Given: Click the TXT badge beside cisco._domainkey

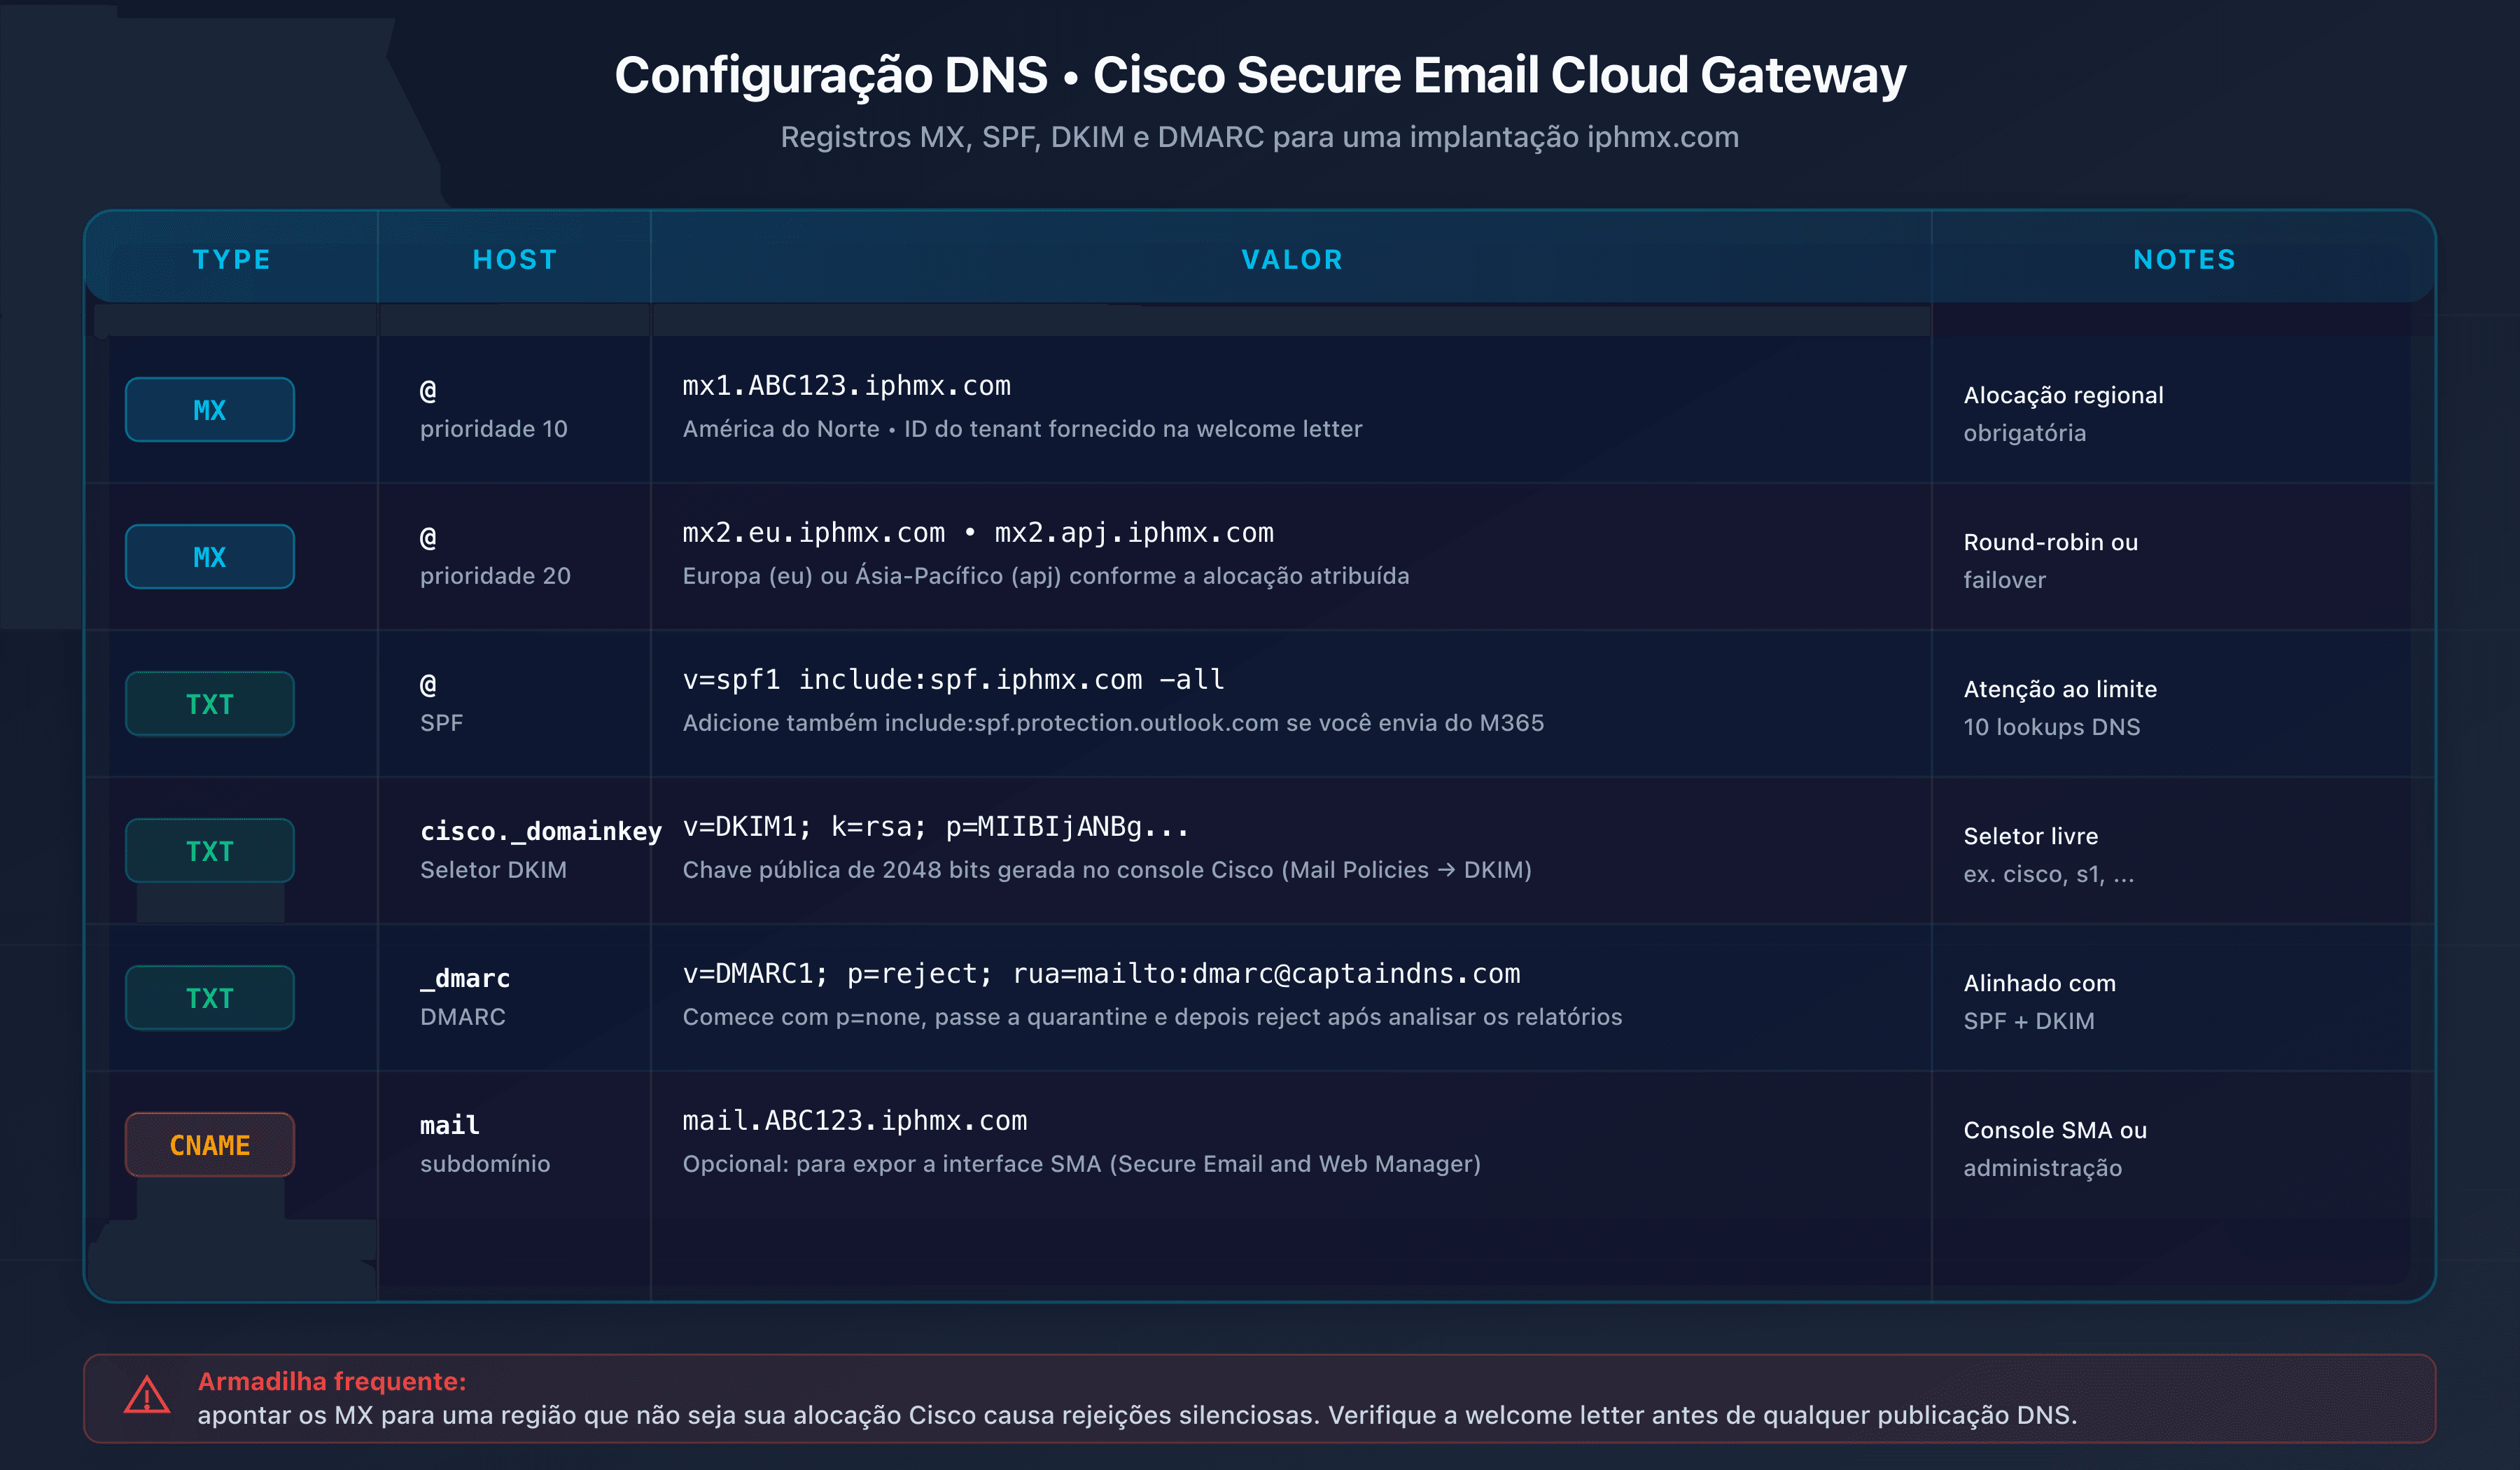Looking at the screenshot, I should 209,850.
